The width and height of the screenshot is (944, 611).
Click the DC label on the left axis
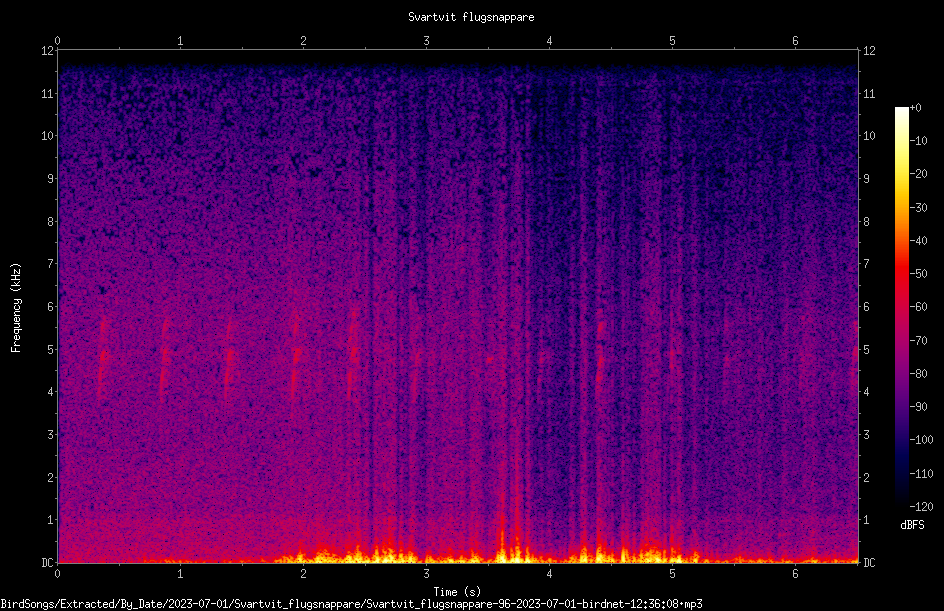[x=47, y=562]
